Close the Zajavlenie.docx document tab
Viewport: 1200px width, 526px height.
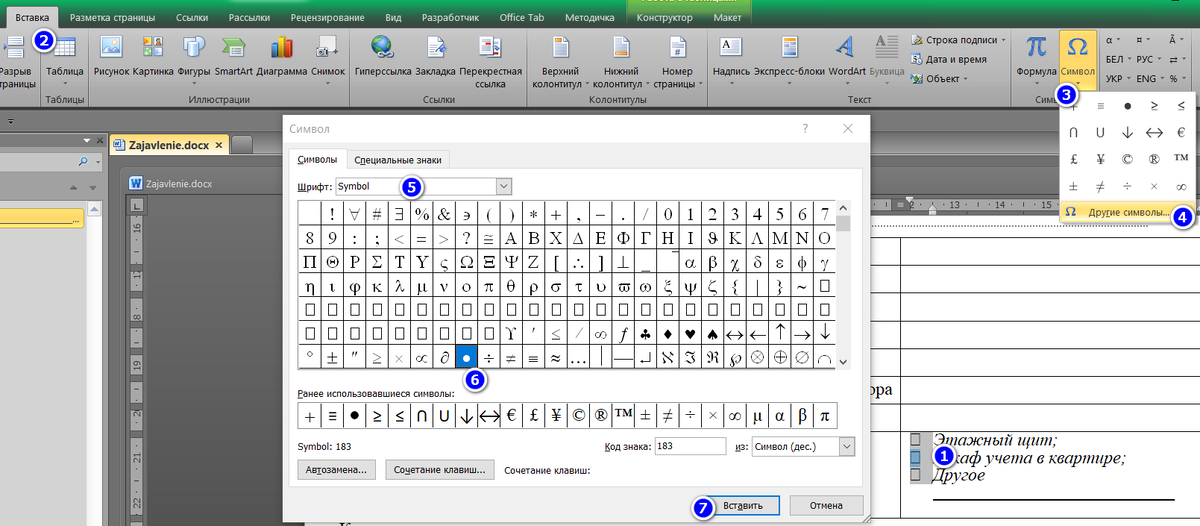tap(219, 145)
